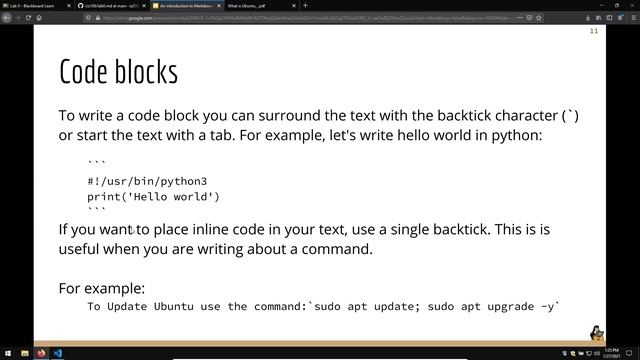Open the Windows notification center
The width and height of the screenshot is (640, 360).
pyautogui.click(x=629, y=353)
